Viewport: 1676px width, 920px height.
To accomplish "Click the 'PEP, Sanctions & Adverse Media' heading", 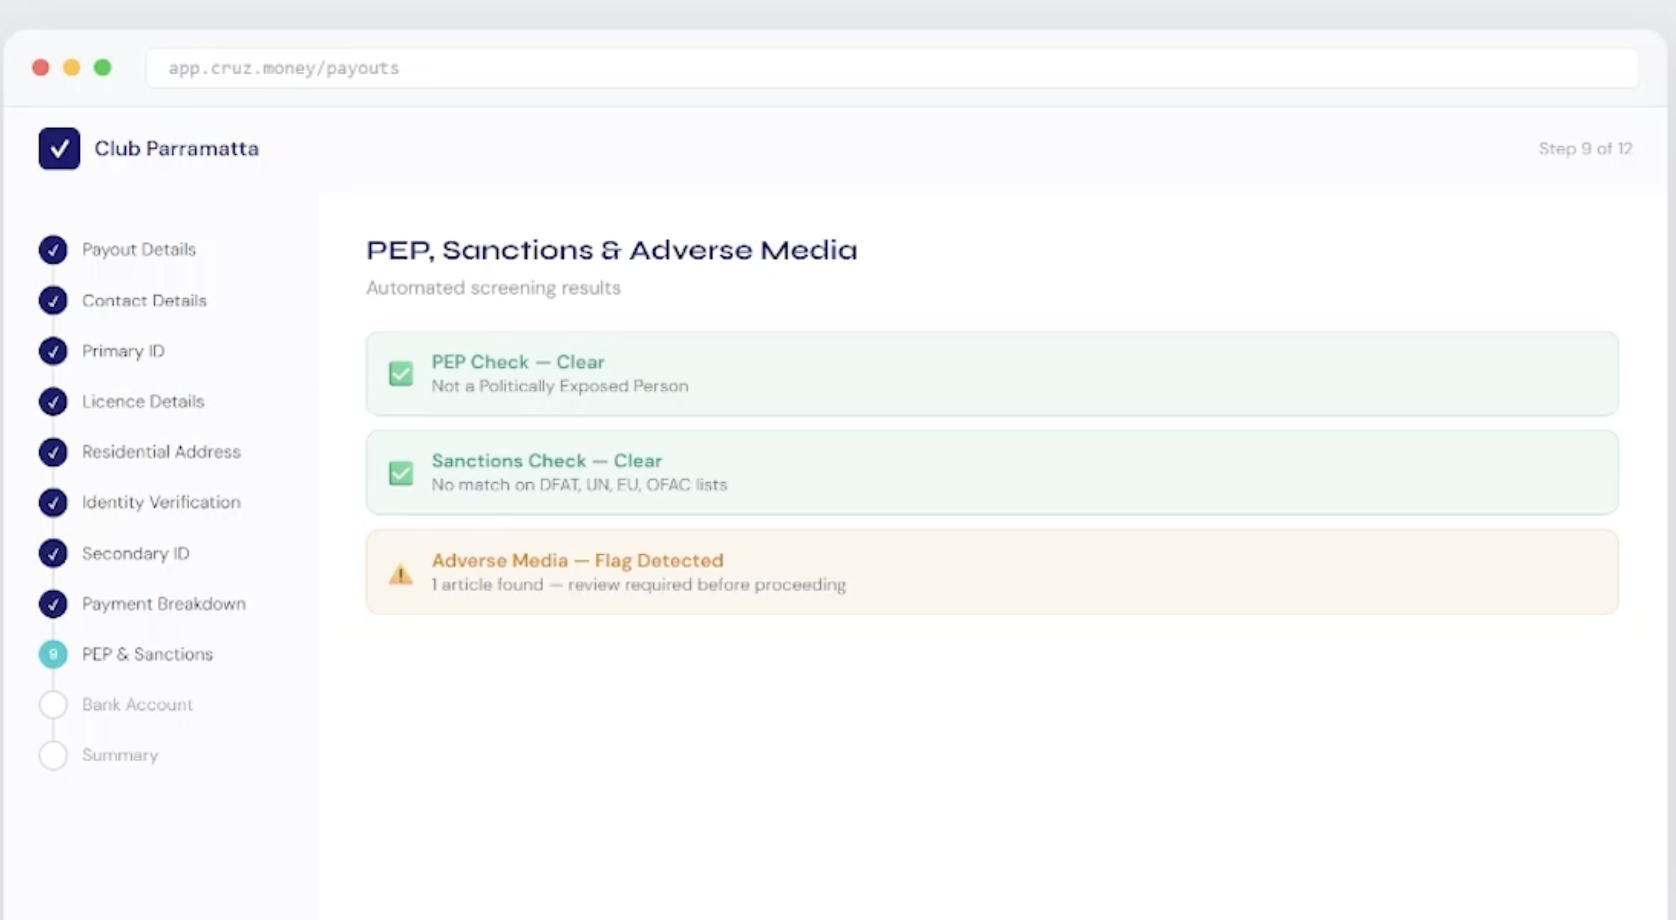I will tap(612, 249).
